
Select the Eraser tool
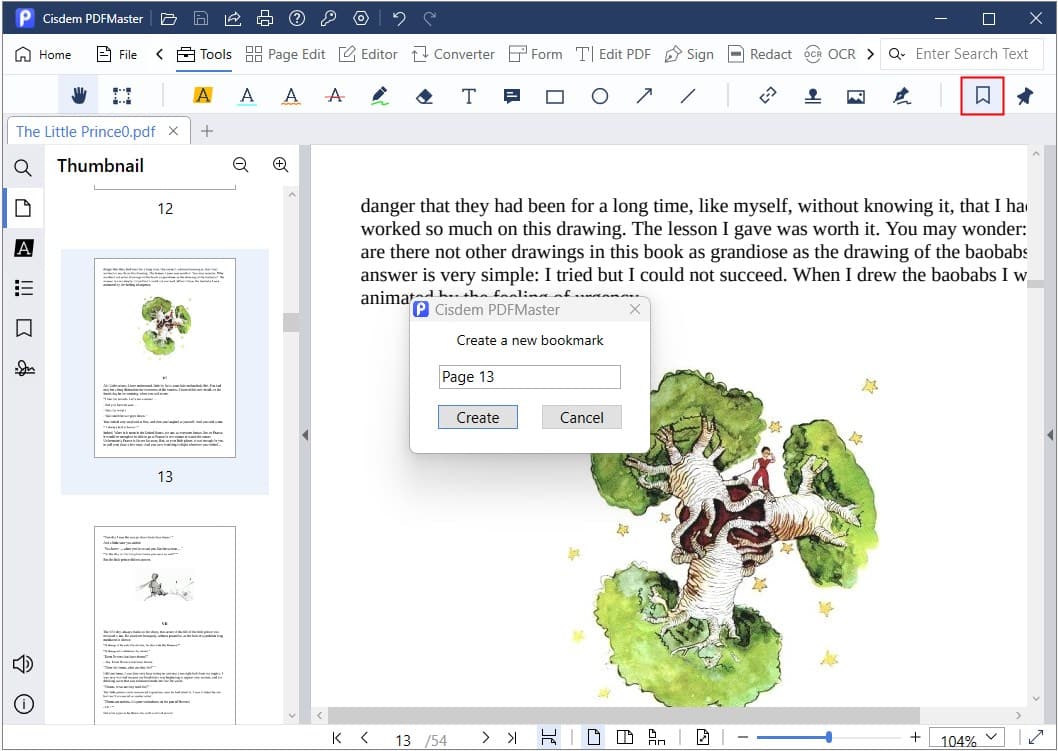(424, 96)
